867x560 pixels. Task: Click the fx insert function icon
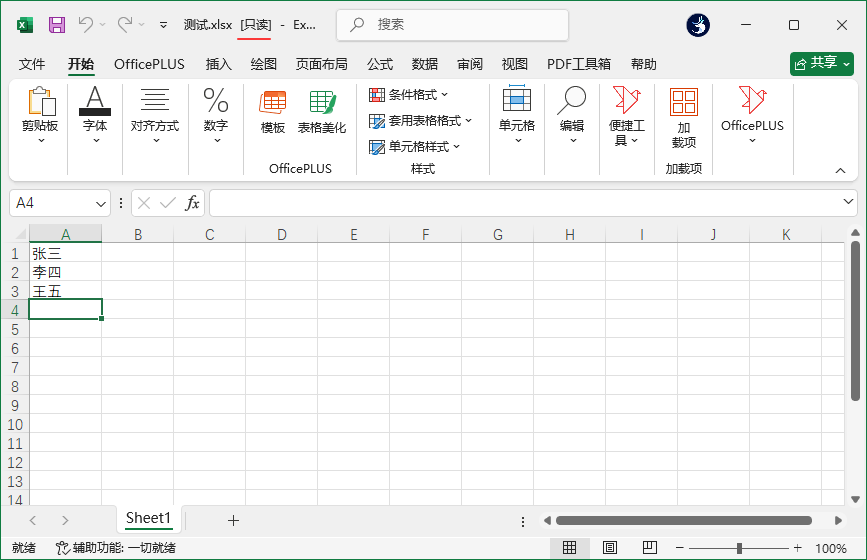192,203
